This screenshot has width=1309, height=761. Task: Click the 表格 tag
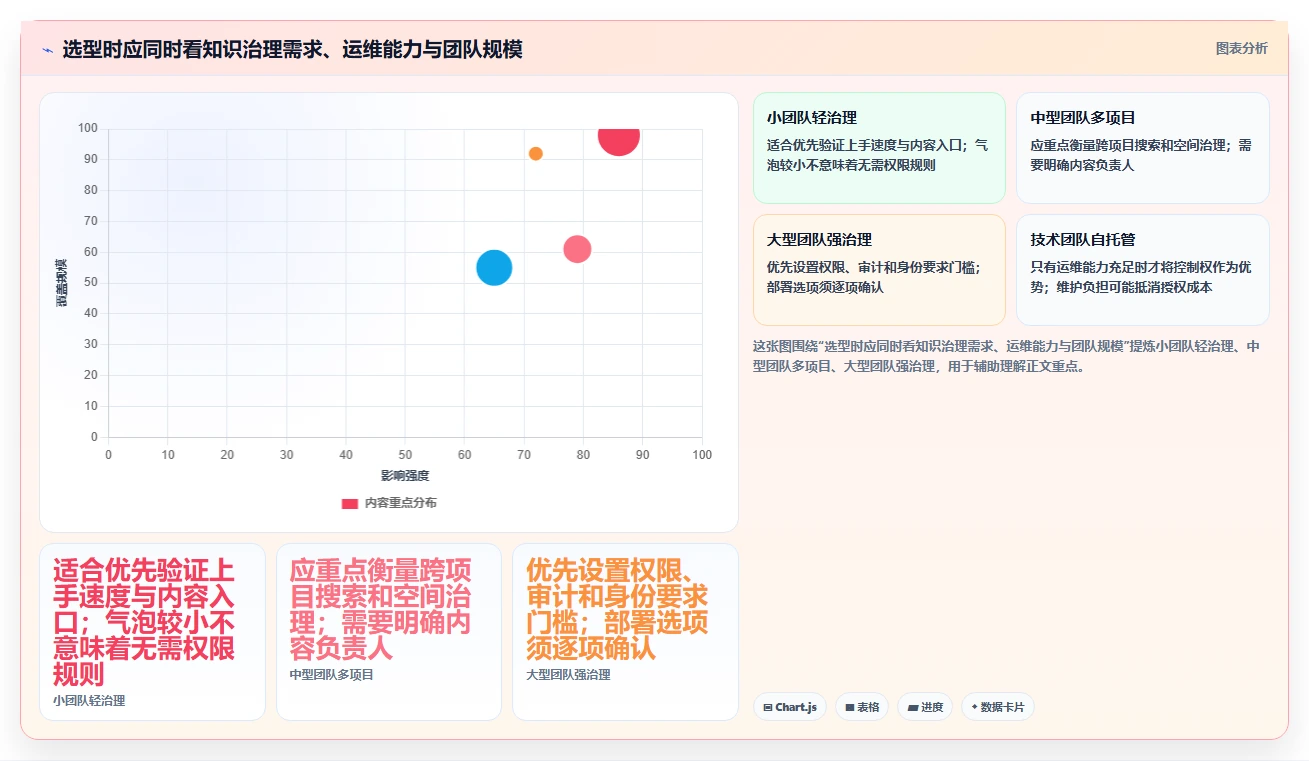[862, 707]
